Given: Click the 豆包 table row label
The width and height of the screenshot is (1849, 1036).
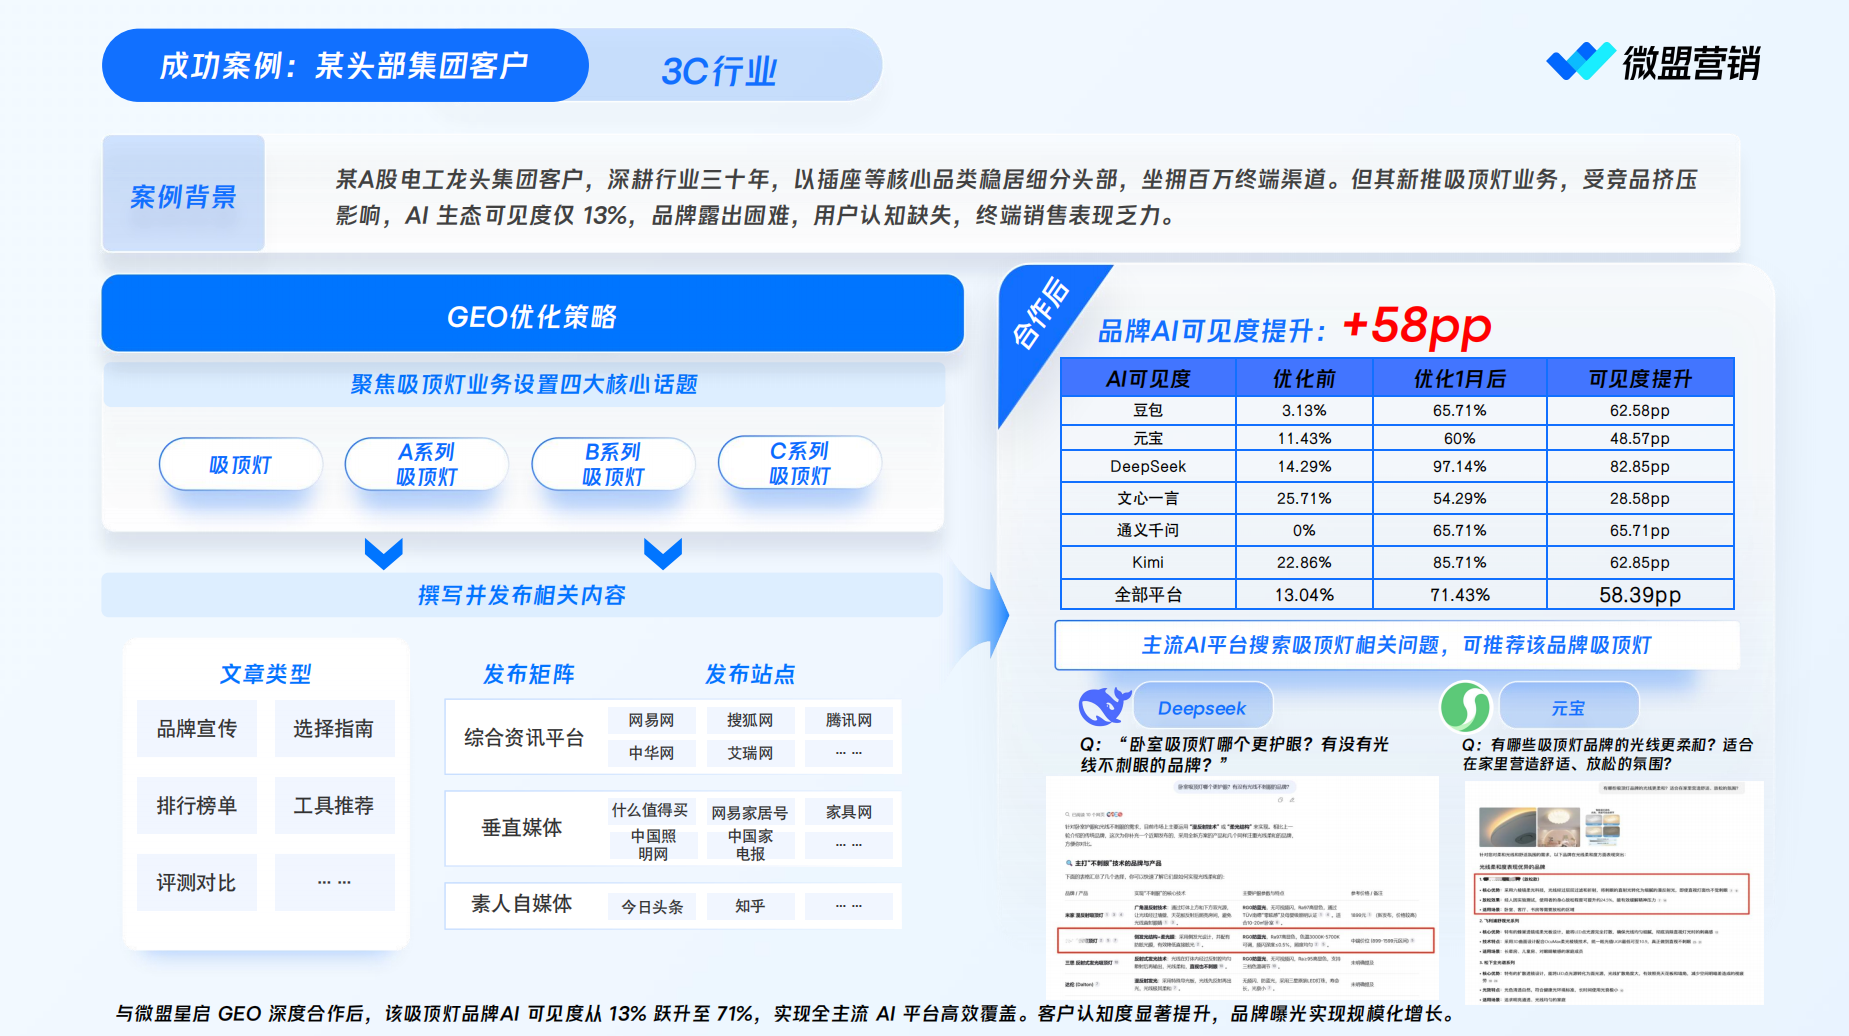Looking at the screenshot, I should 1148,410.
